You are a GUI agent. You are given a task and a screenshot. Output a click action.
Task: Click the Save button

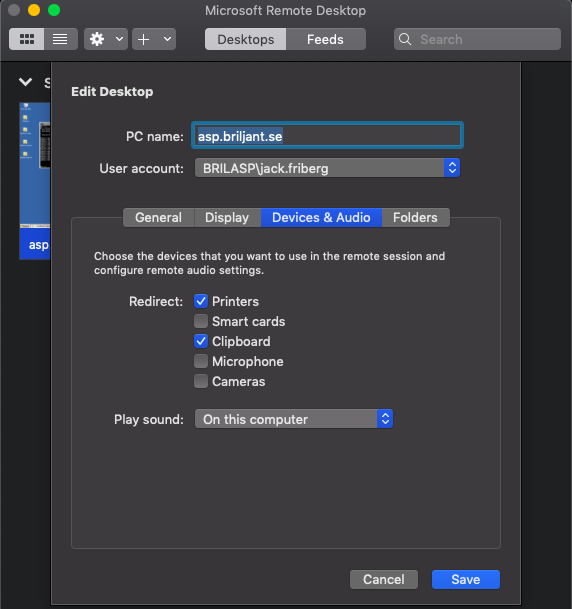(x=466, y=579)
